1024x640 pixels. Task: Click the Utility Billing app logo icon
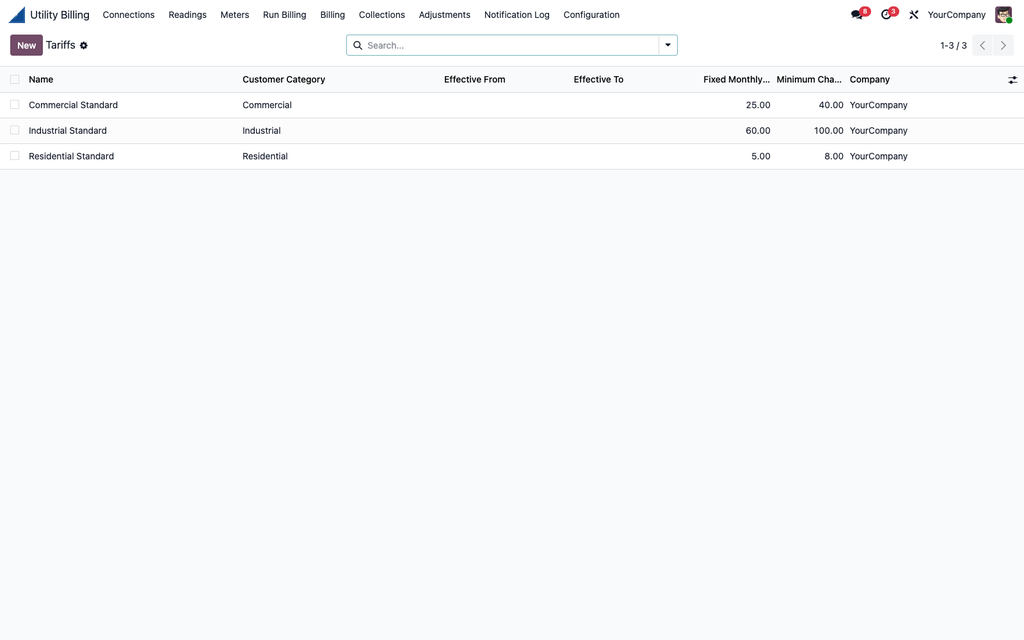pyautogui.click(x=17, y=14)
